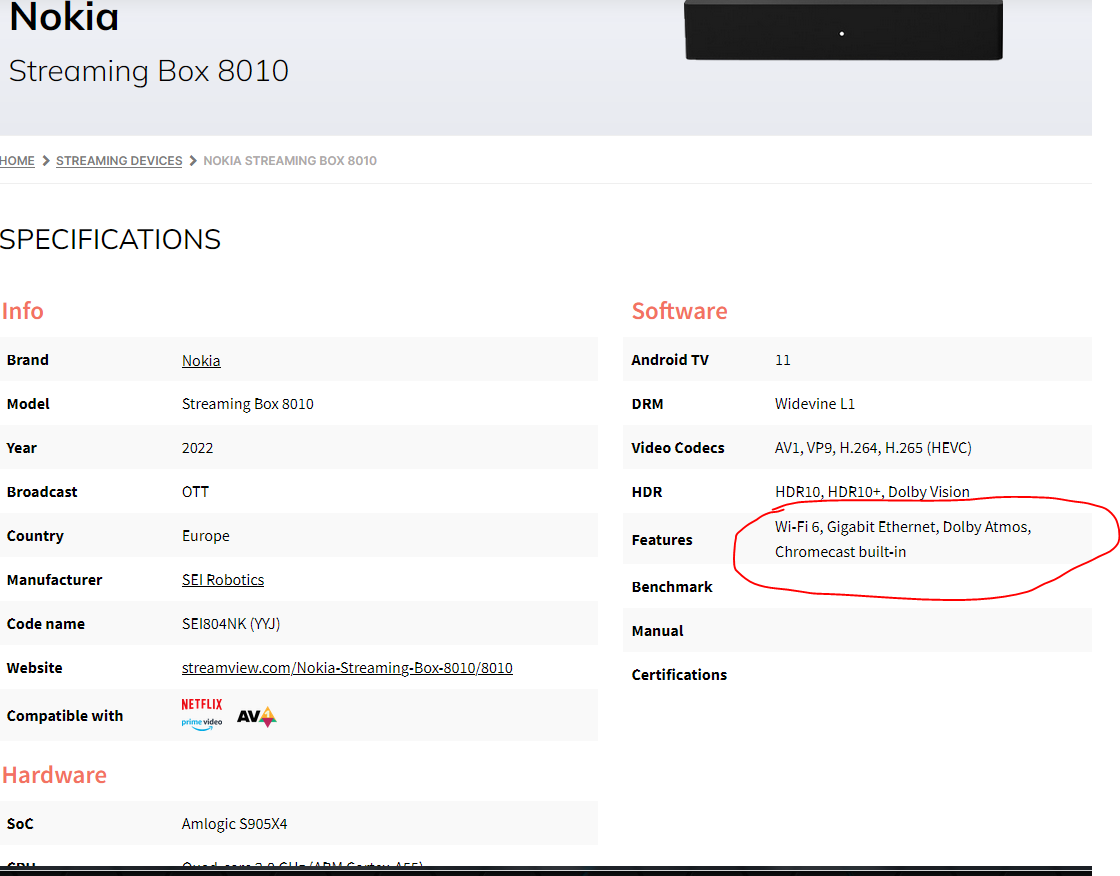Click the Nokia page title
1120x876 pixels.
[x=64, y=16]
